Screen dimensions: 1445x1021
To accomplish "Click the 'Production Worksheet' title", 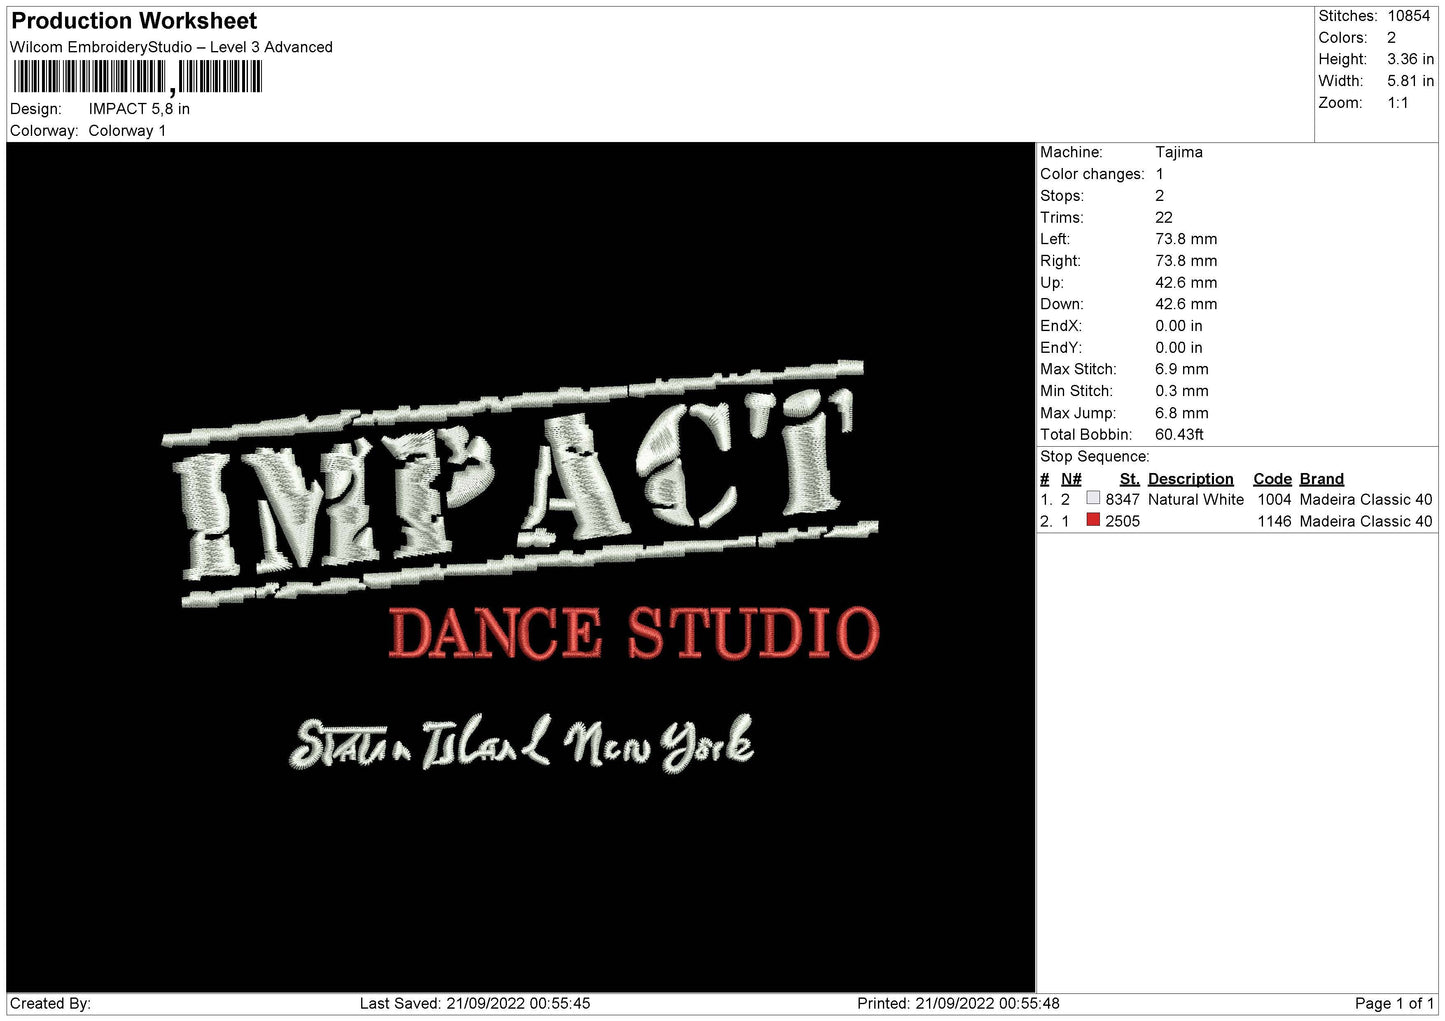I will 134,21.
